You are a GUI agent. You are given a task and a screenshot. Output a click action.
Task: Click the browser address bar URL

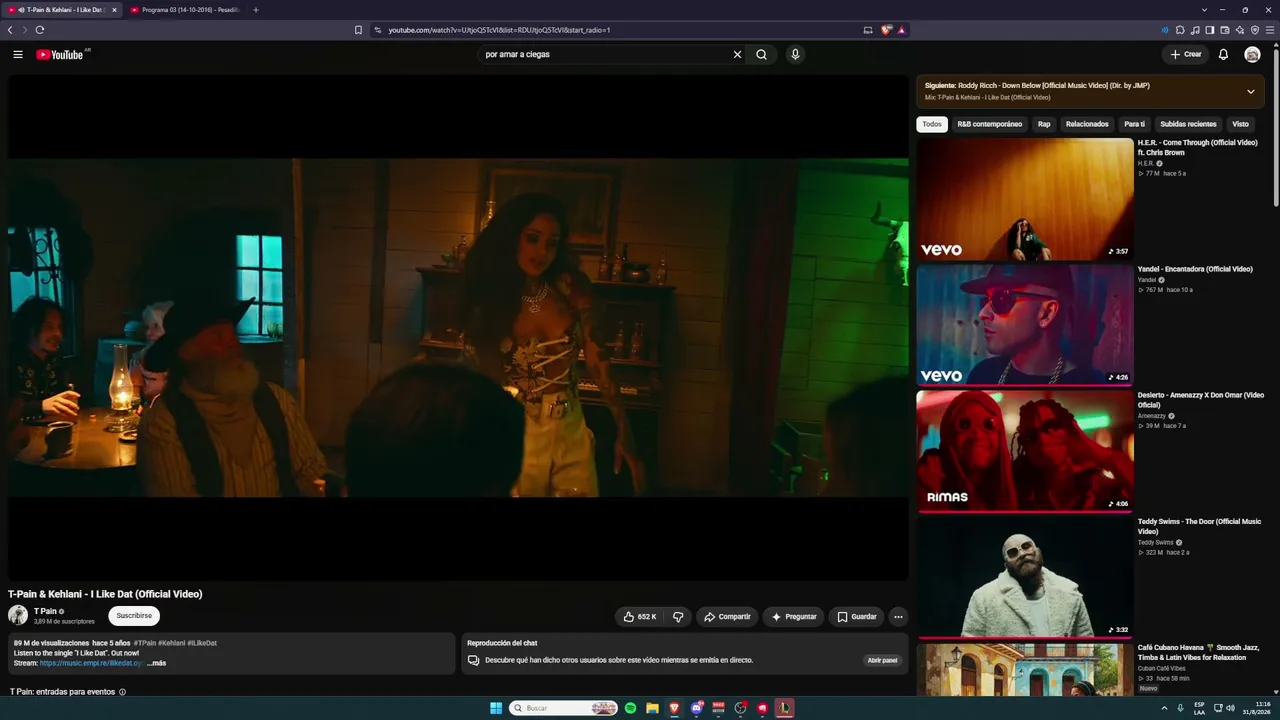(x=499, y=30)
